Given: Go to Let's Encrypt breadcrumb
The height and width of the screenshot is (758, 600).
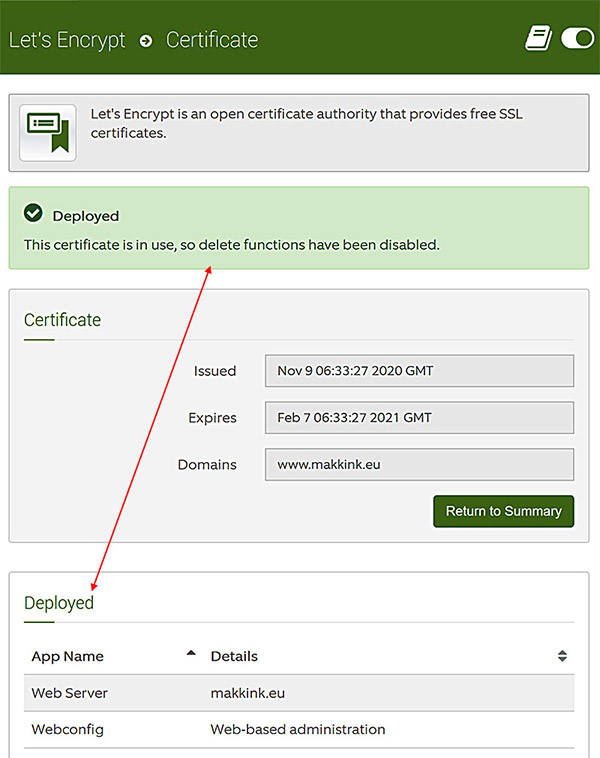Looking at the screenshot, I should (67, 40).
